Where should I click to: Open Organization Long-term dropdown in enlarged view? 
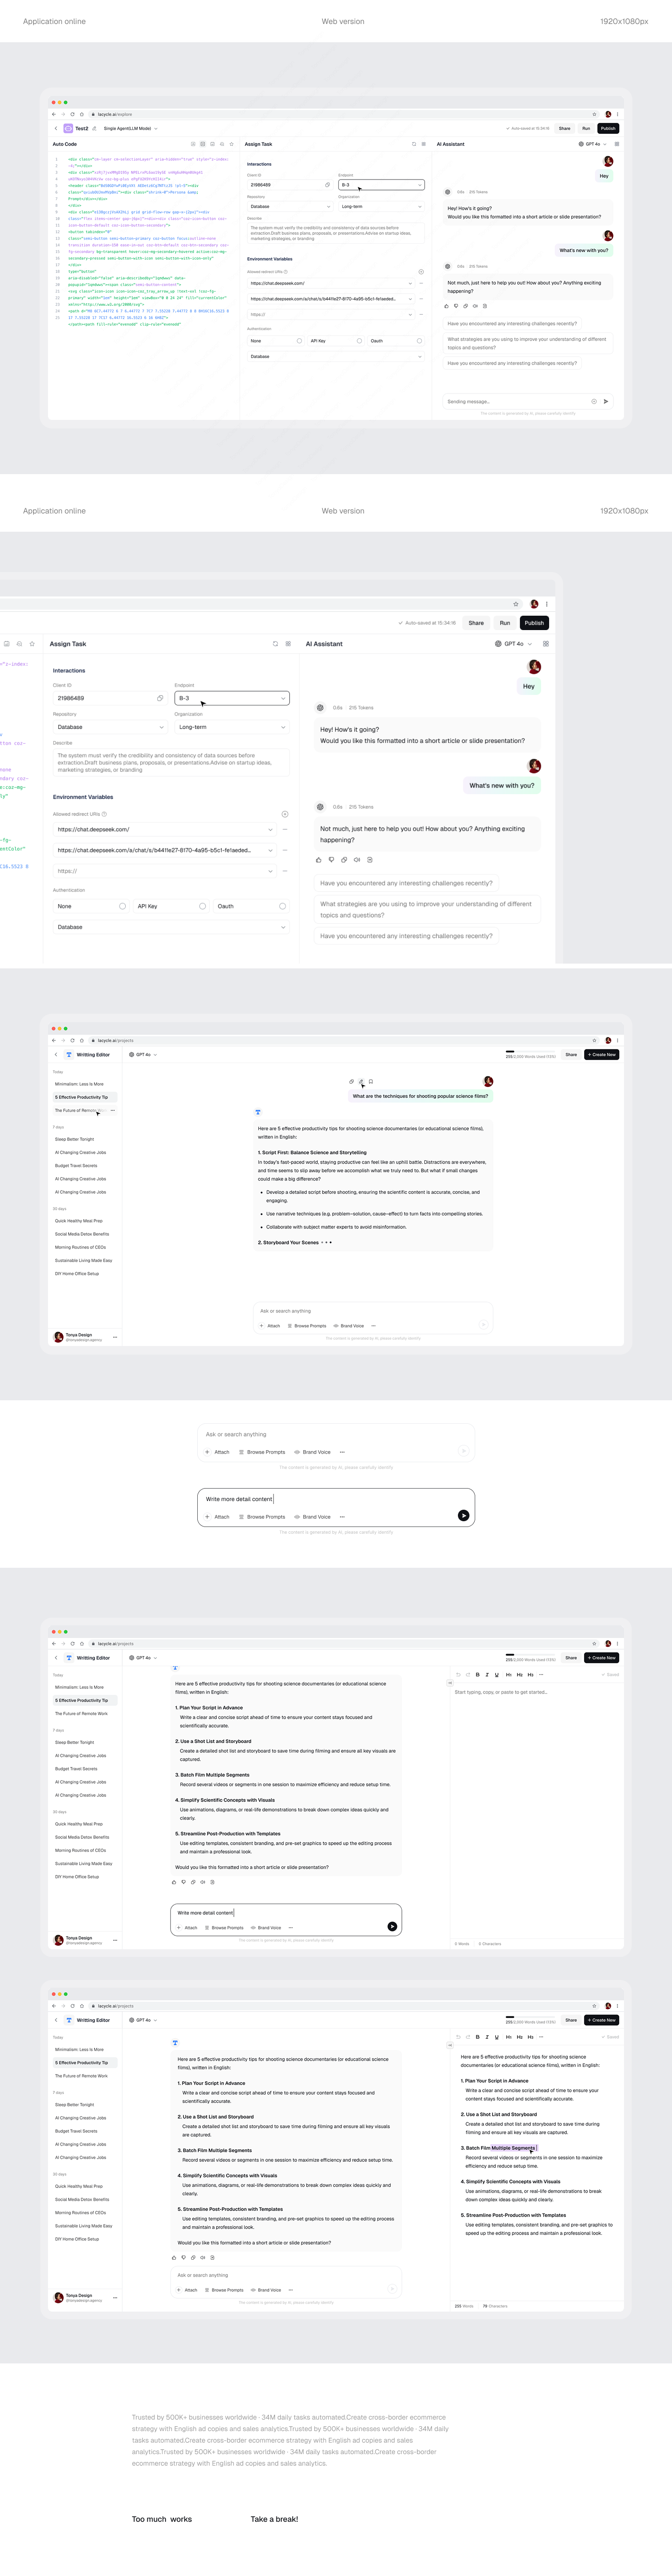232,727
